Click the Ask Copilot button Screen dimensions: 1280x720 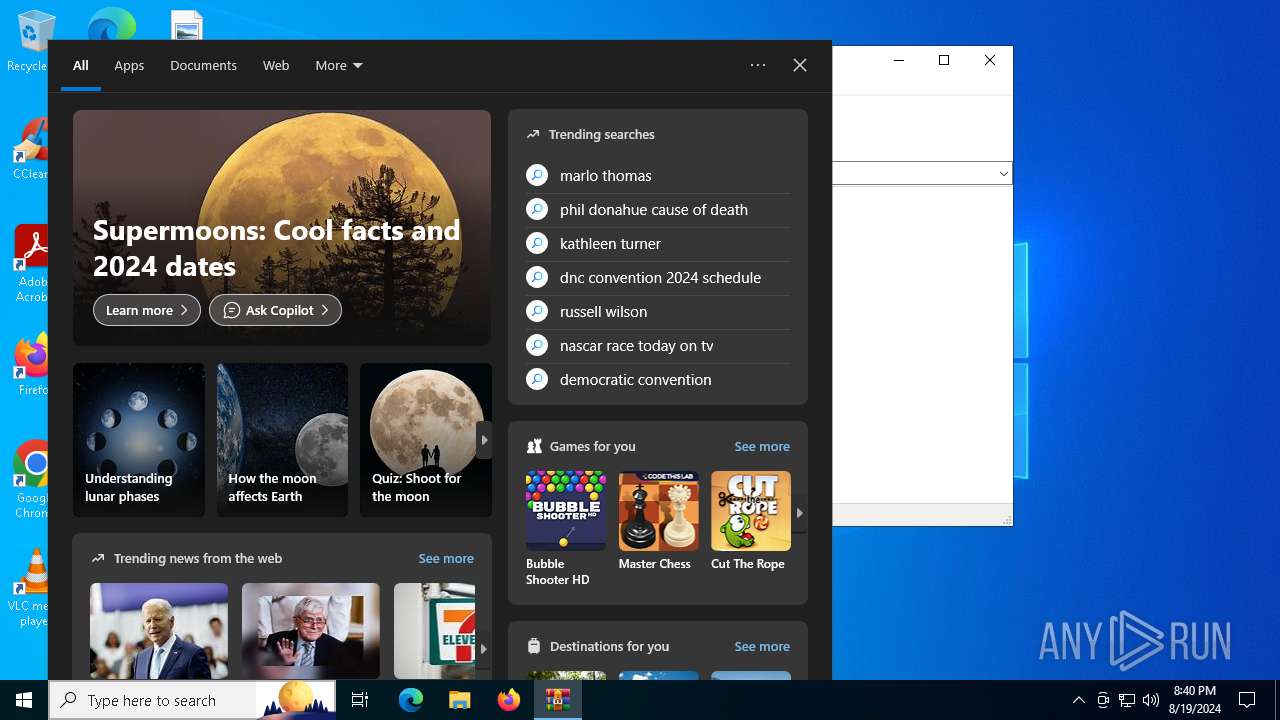(275, 310)
